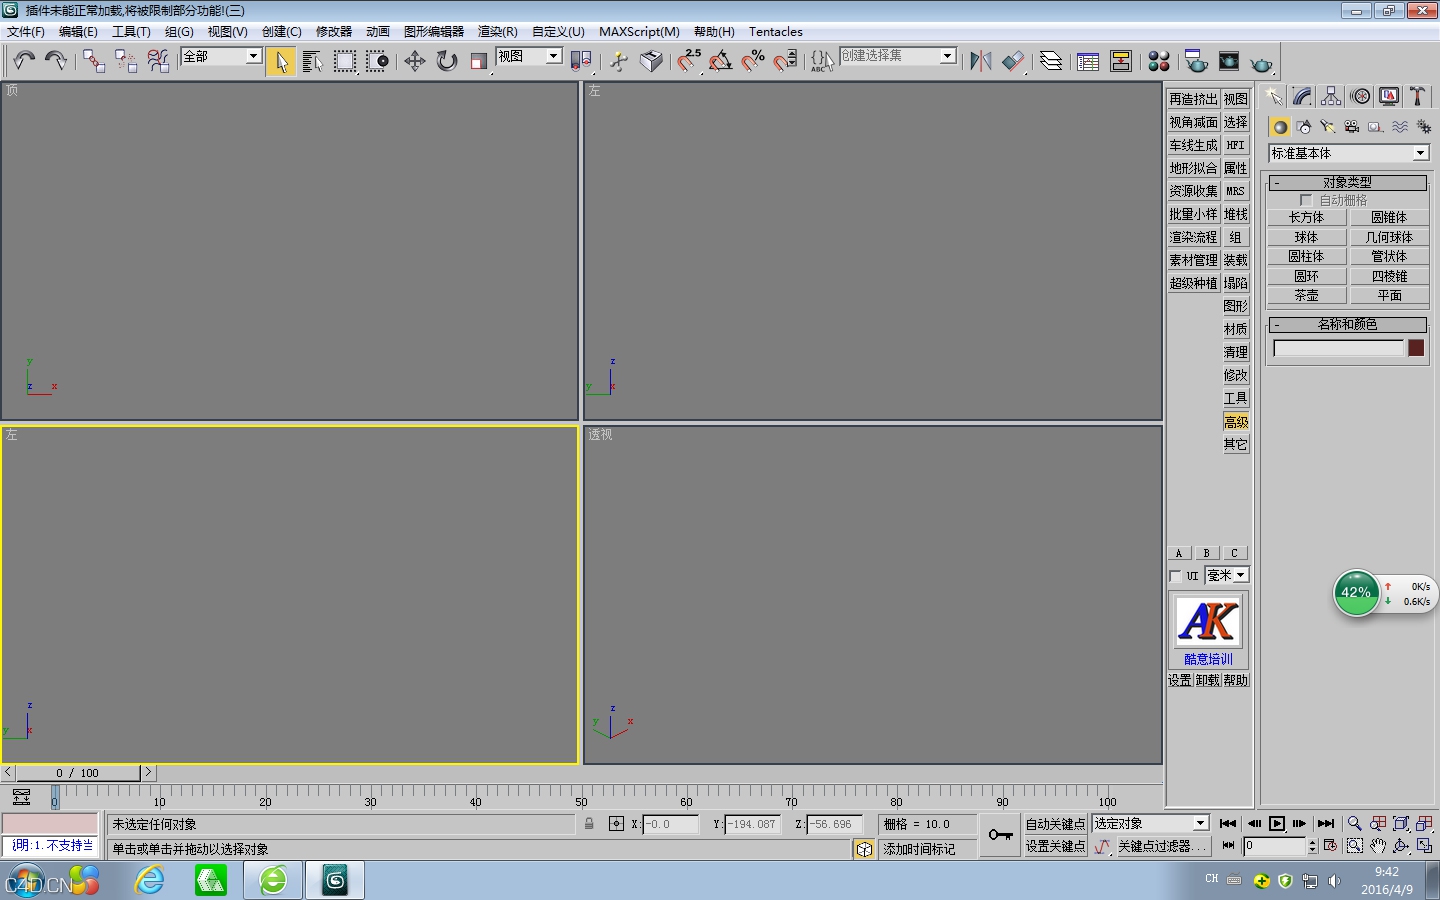Switch to the Modify command panel tab

[1302, 96]
